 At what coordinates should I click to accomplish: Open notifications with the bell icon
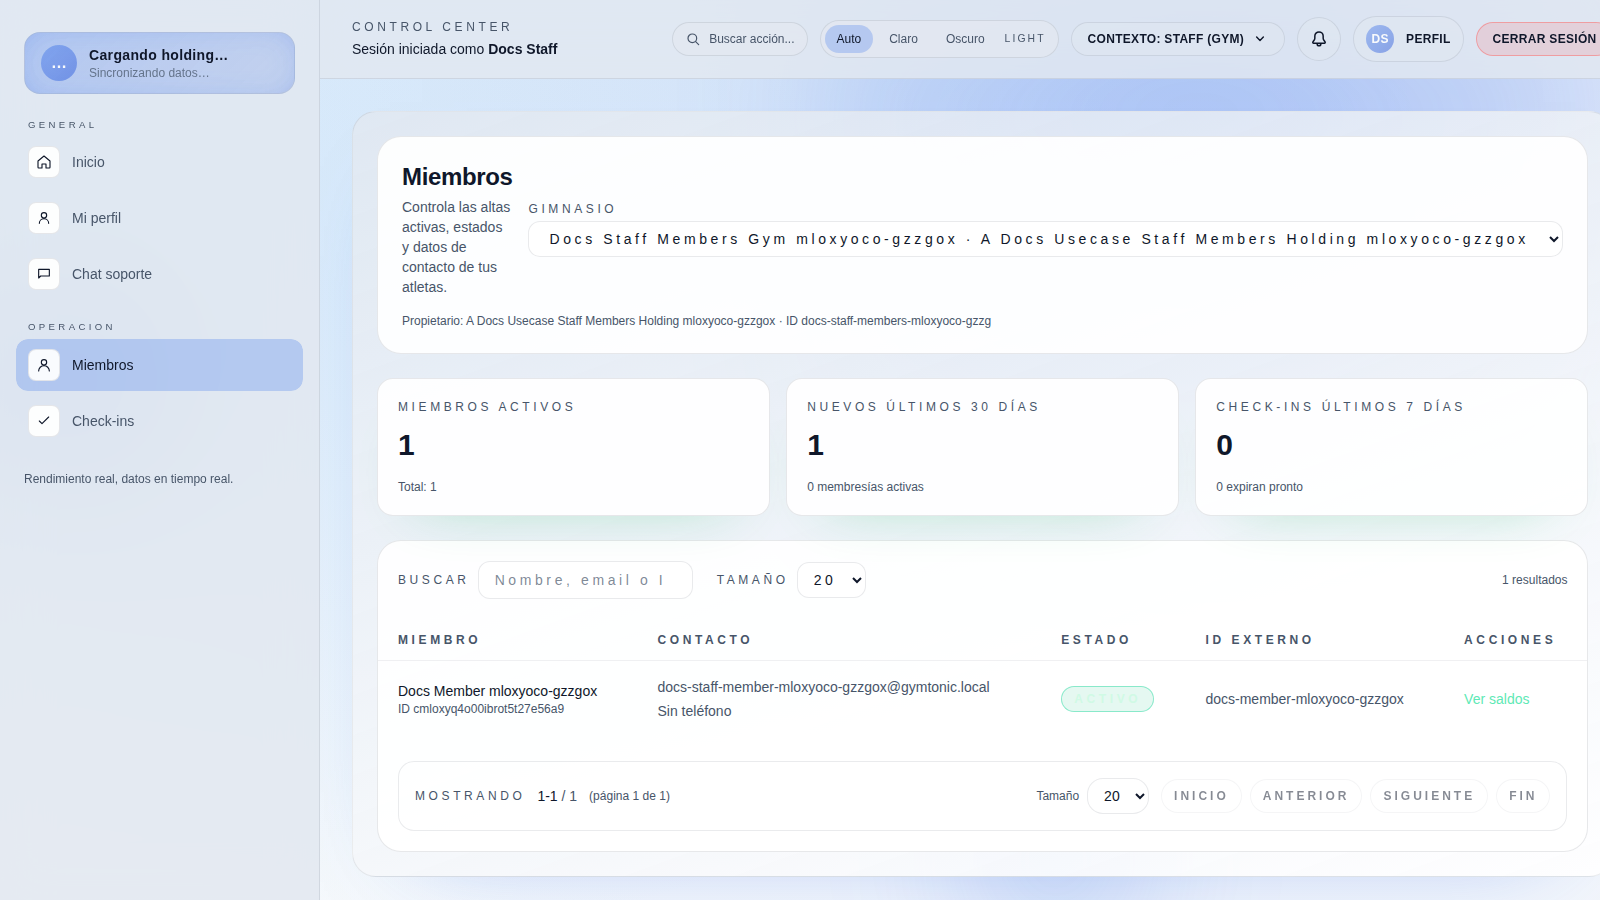(x=1318, y=39)
